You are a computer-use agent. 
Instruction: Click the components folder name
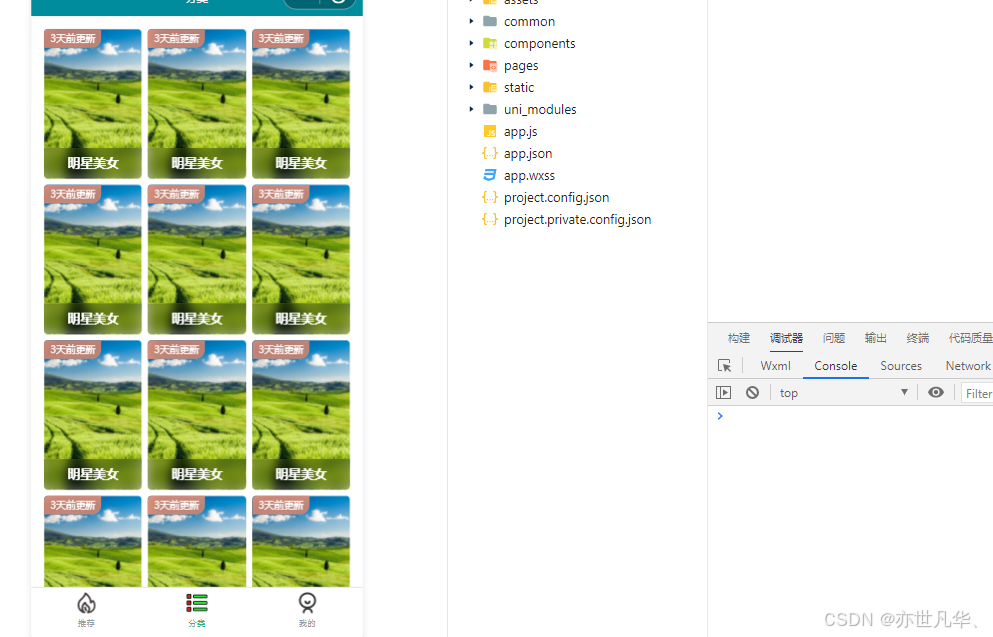point(540,44)
